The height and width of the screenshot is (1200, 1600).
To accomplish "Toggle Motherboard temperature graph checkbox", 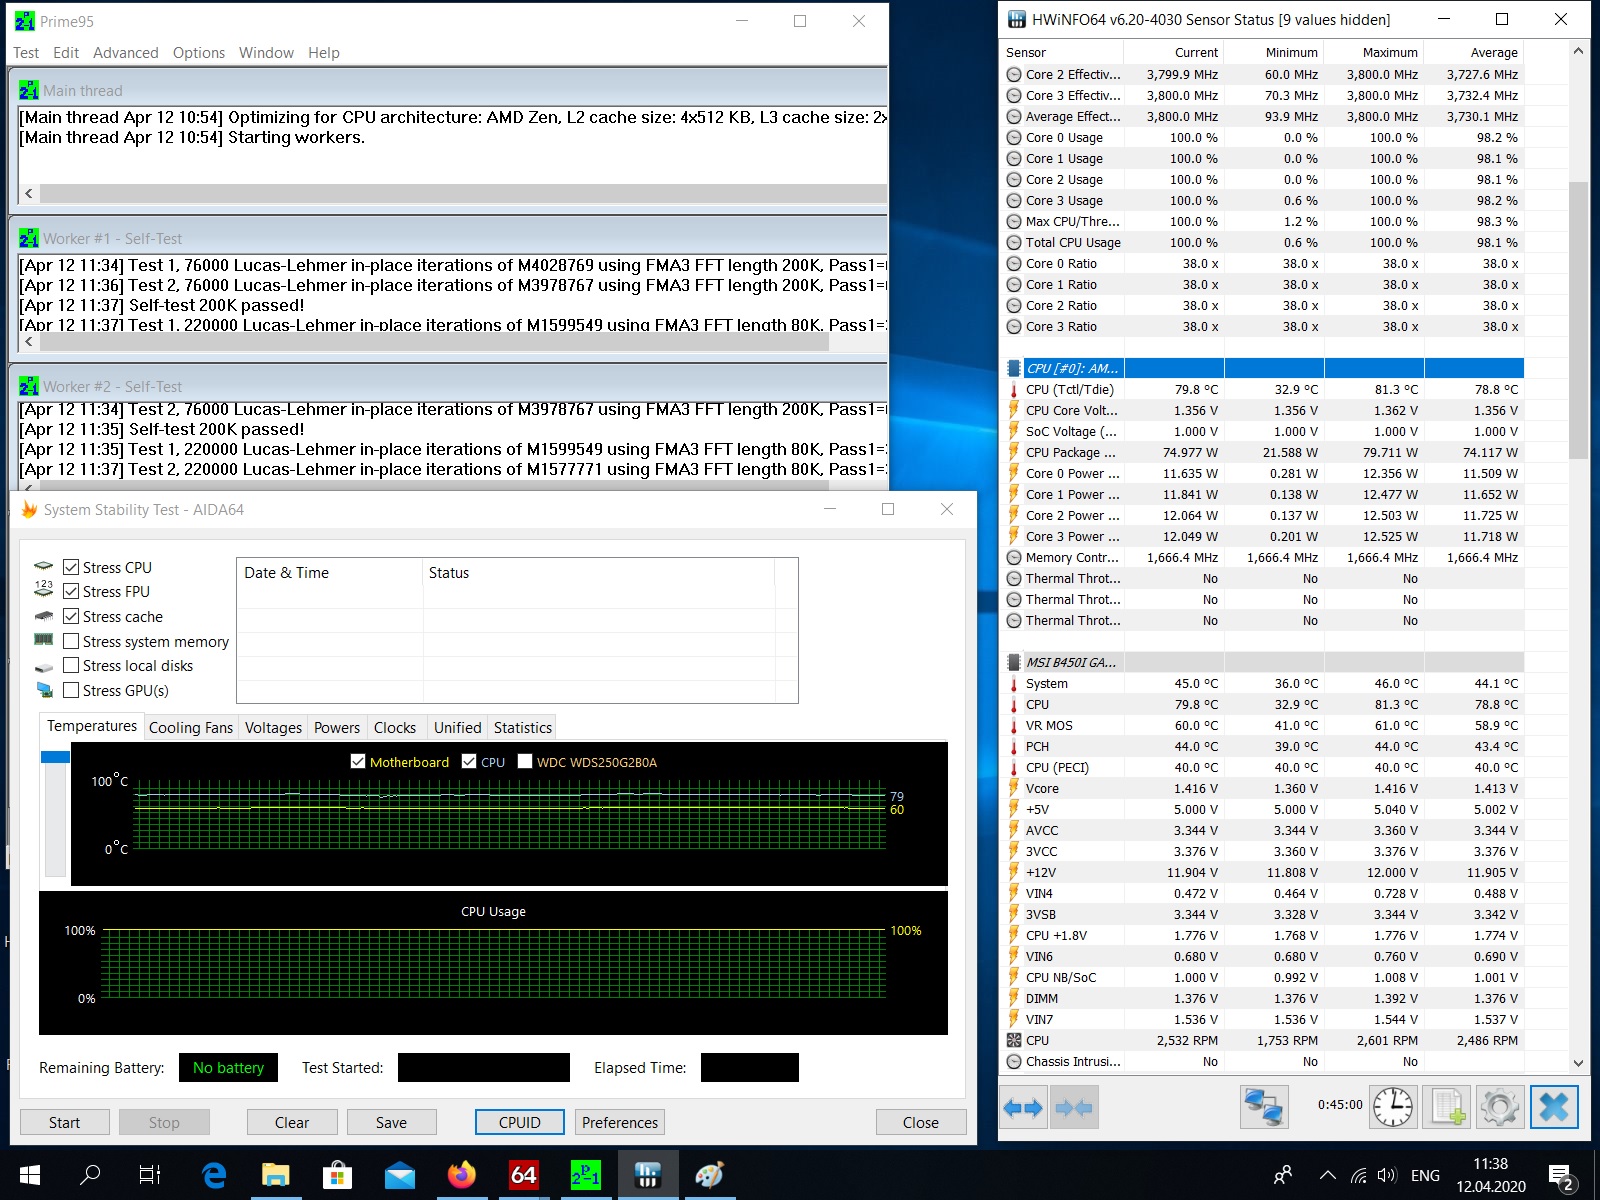I will tap(358, 762).
